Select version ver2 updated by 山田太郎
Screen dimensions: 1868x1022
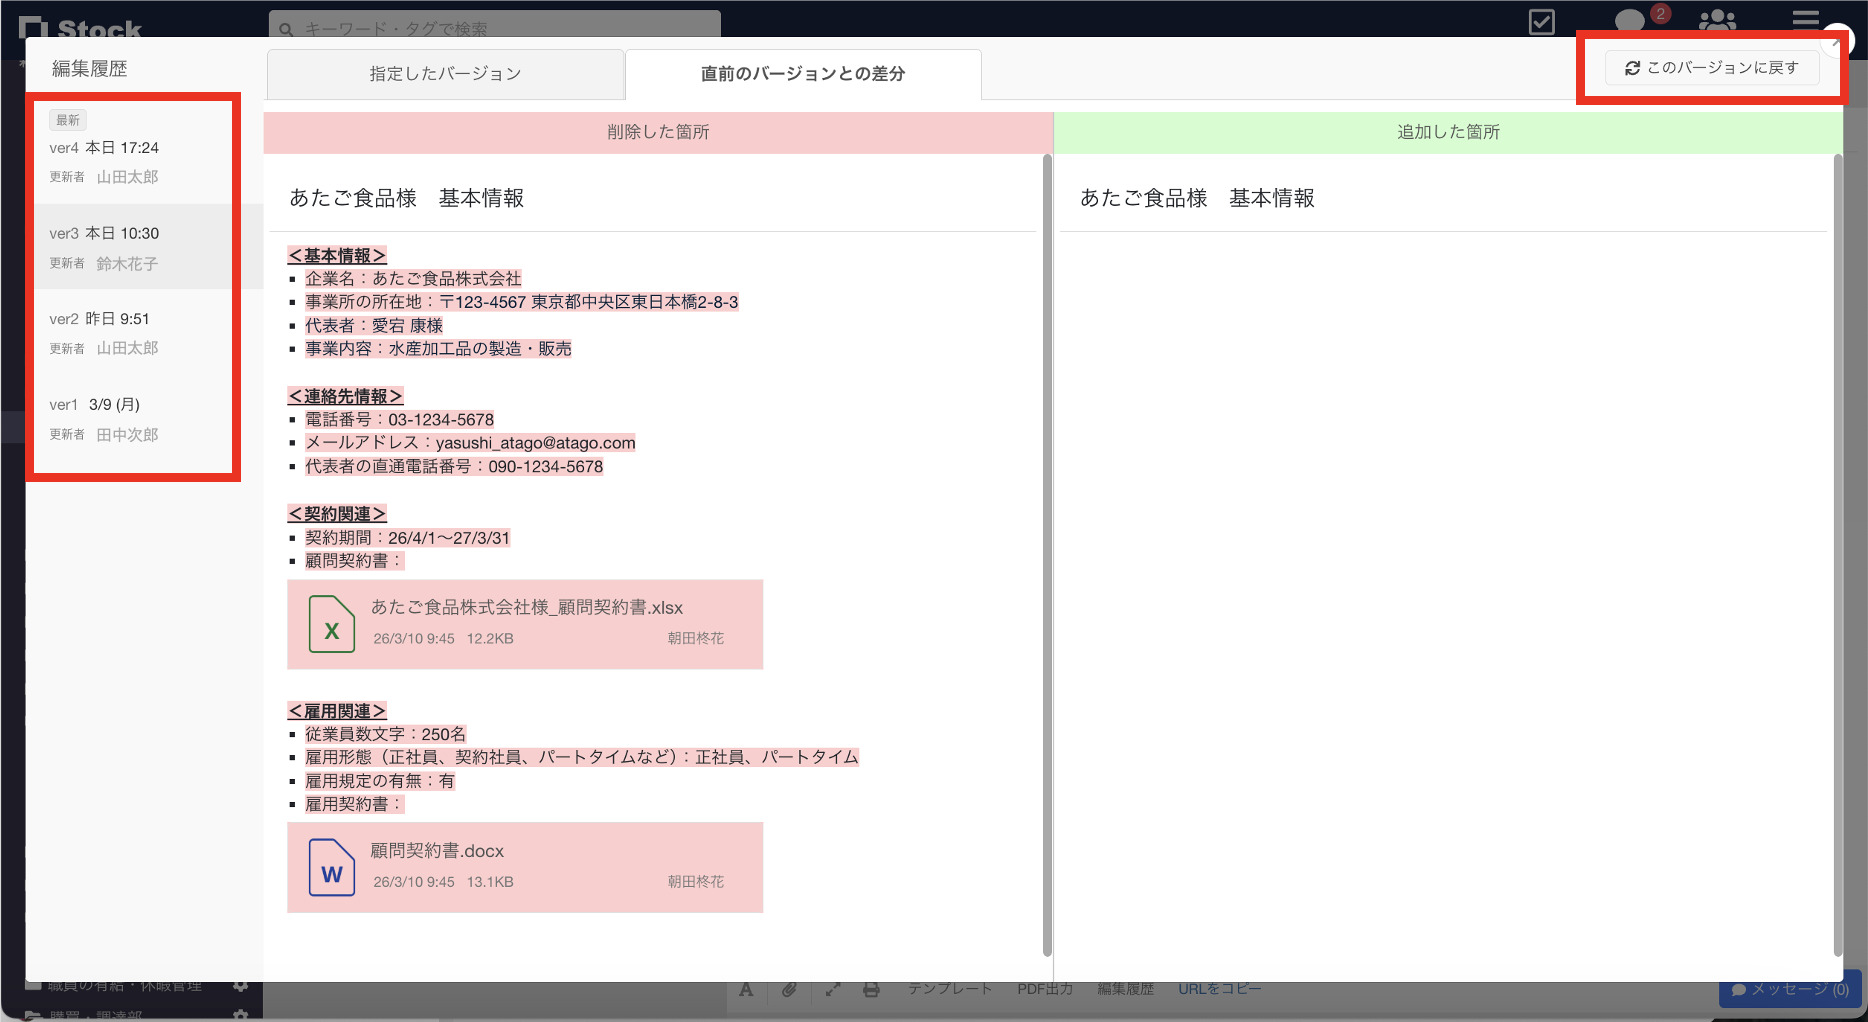click(130, 332)
